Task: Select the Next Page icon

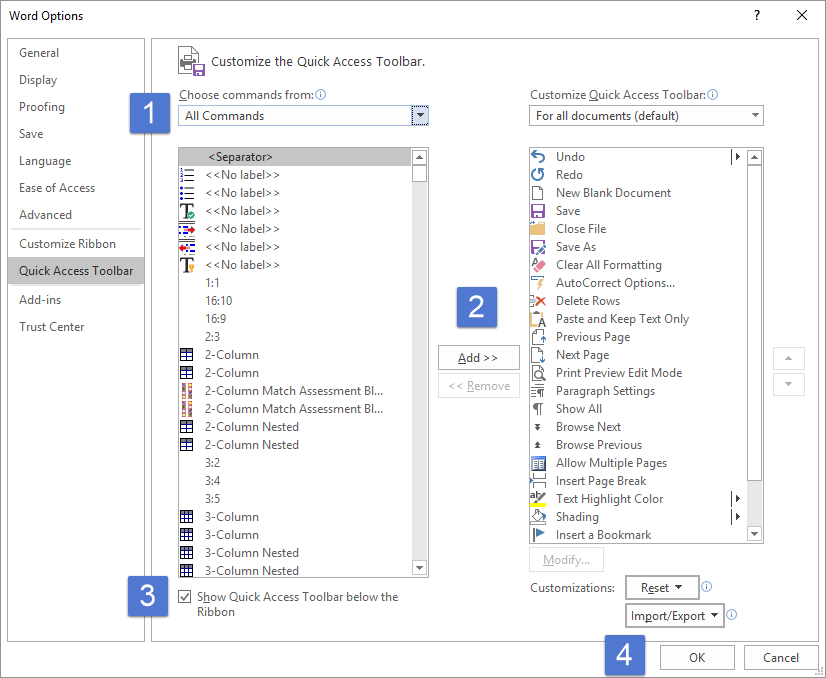Action: coord(538,355)
